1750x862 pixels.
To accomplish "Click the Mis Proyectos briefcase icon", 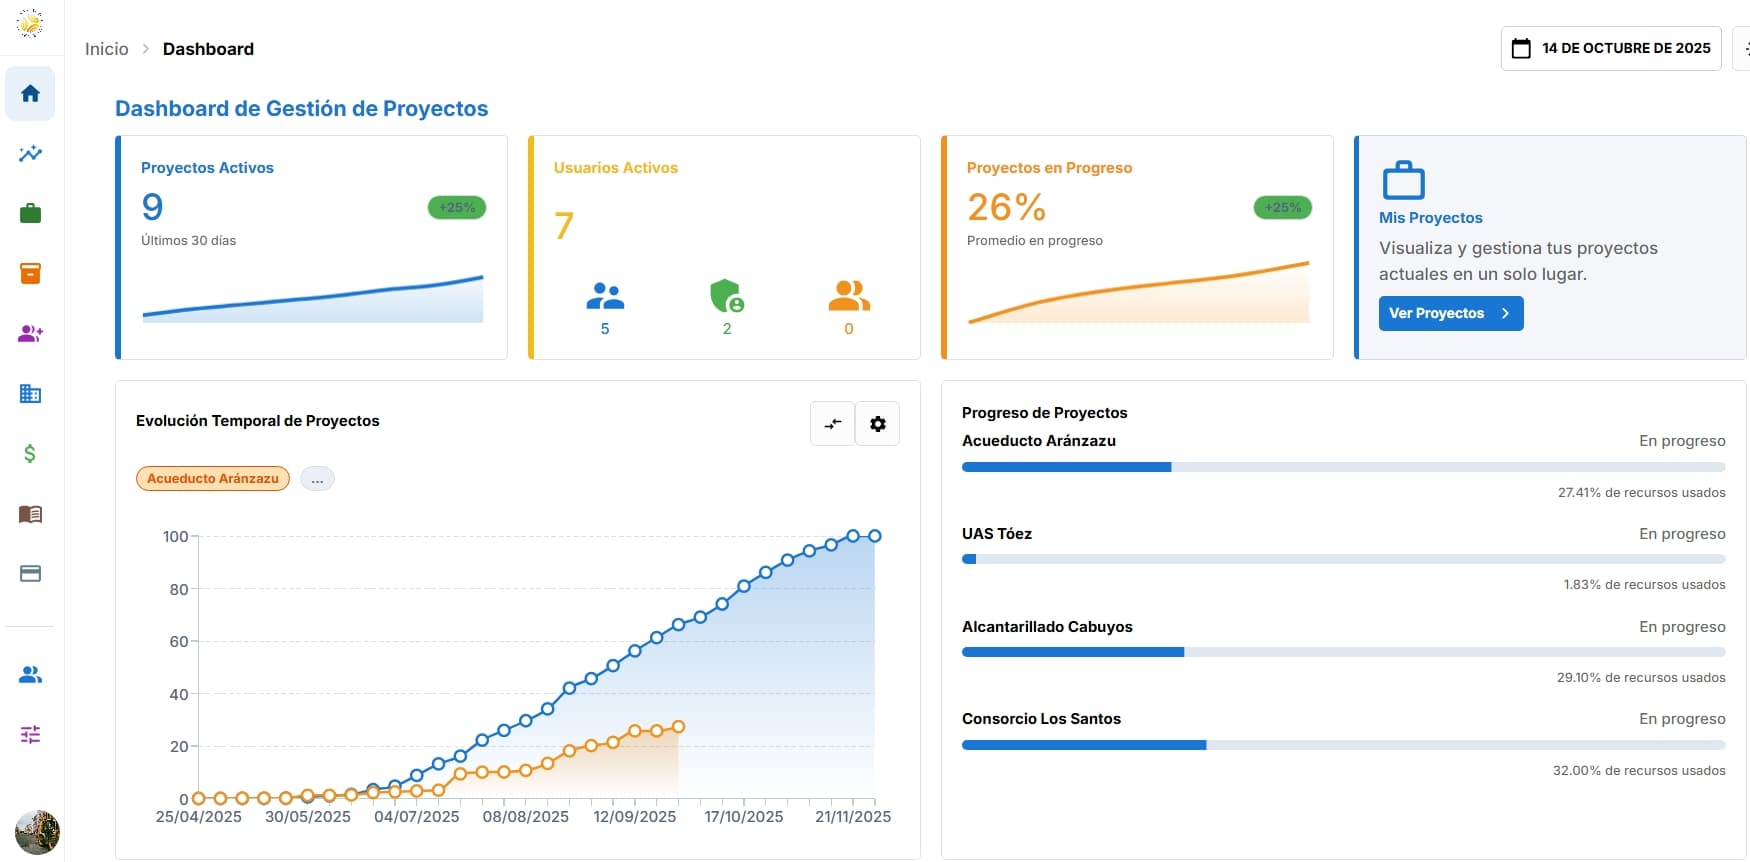I will pyautogui.click(x=1403, y=180).
